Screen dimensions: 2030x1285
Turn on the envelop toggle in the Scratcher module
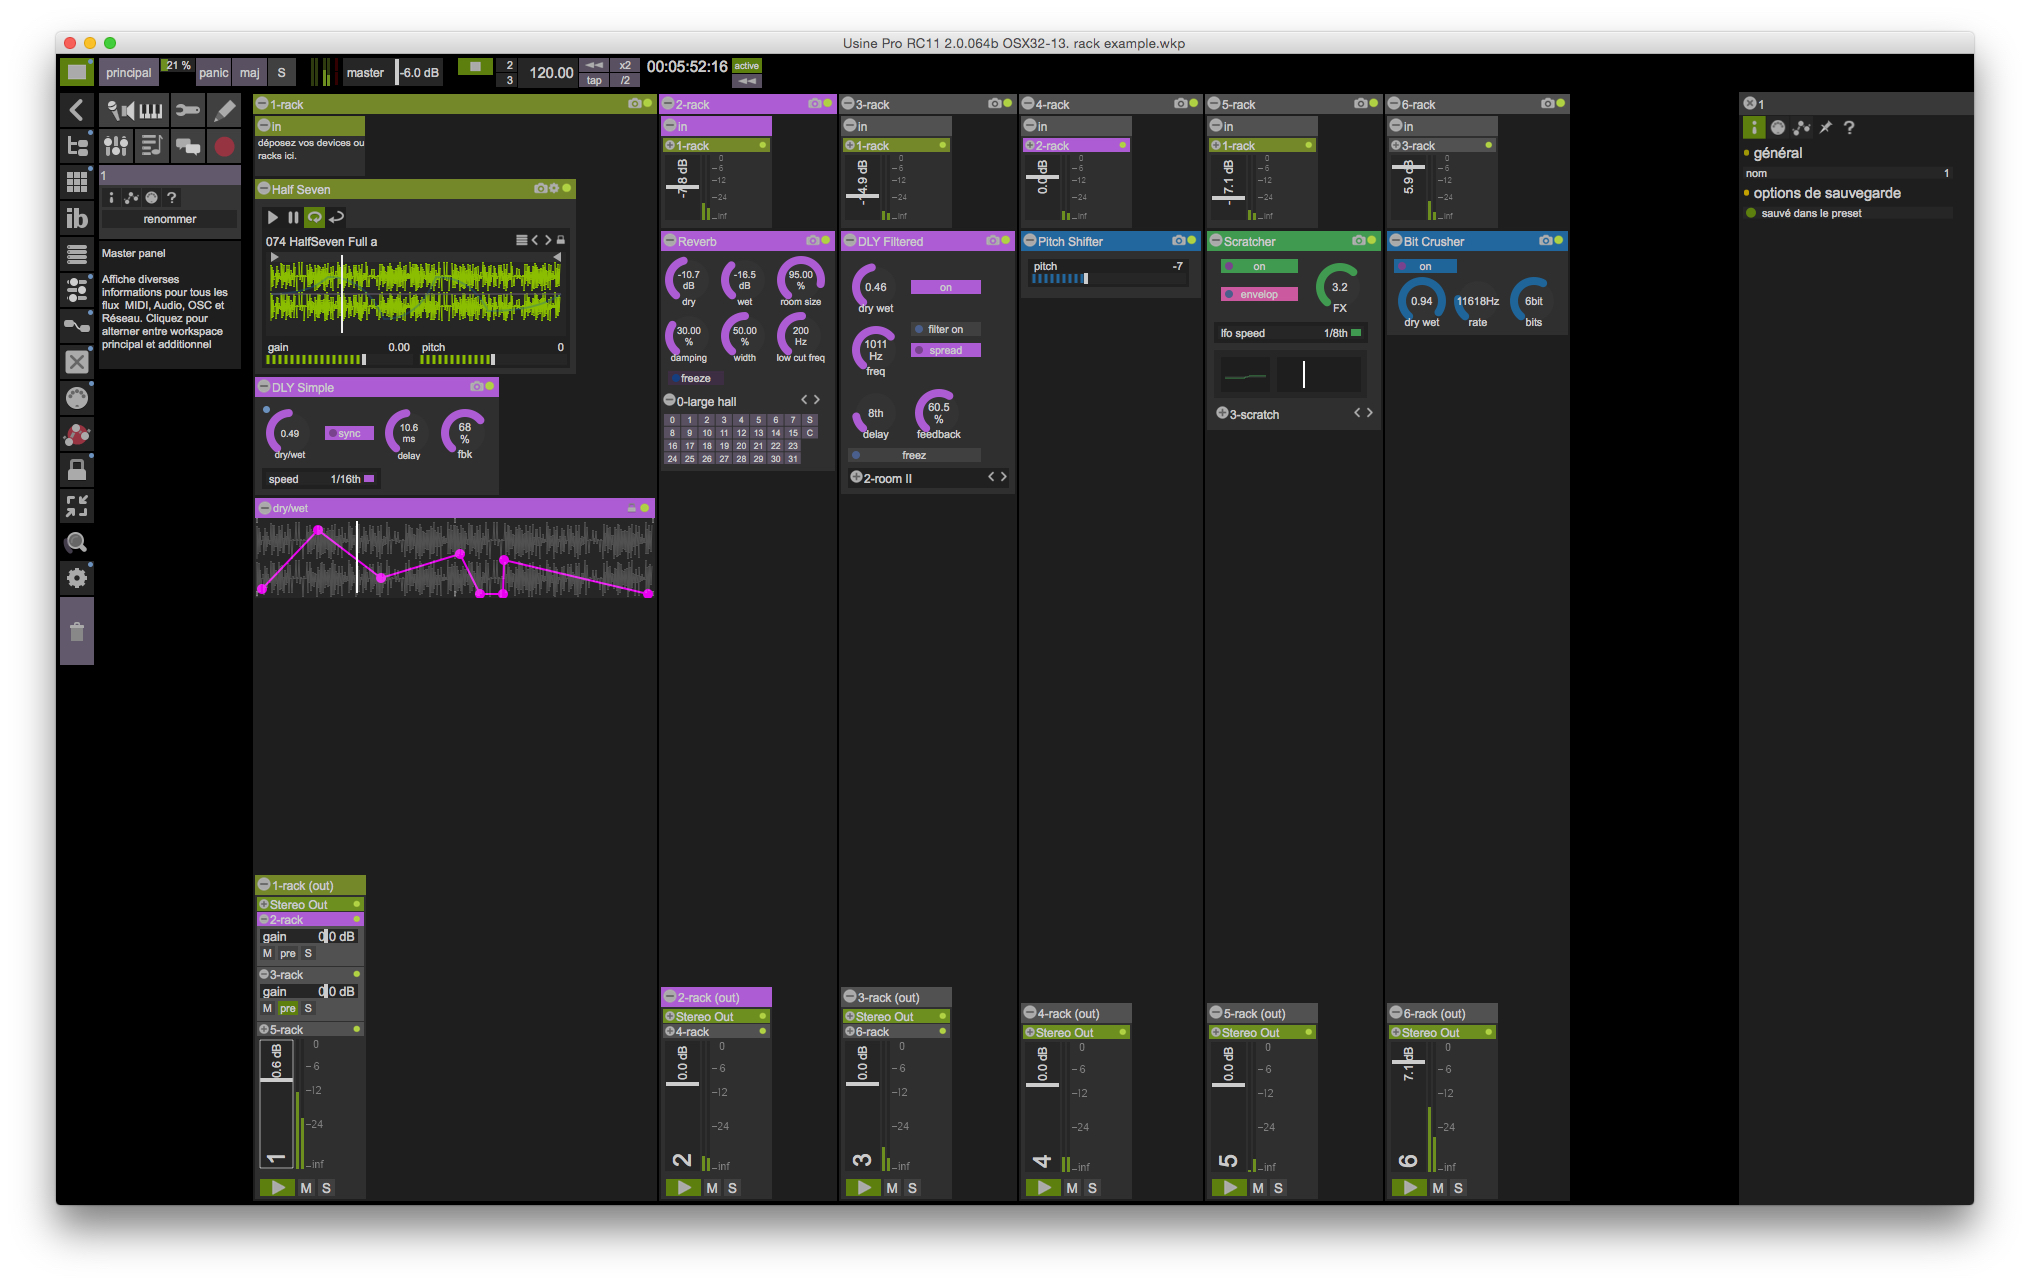(1258, 294)
